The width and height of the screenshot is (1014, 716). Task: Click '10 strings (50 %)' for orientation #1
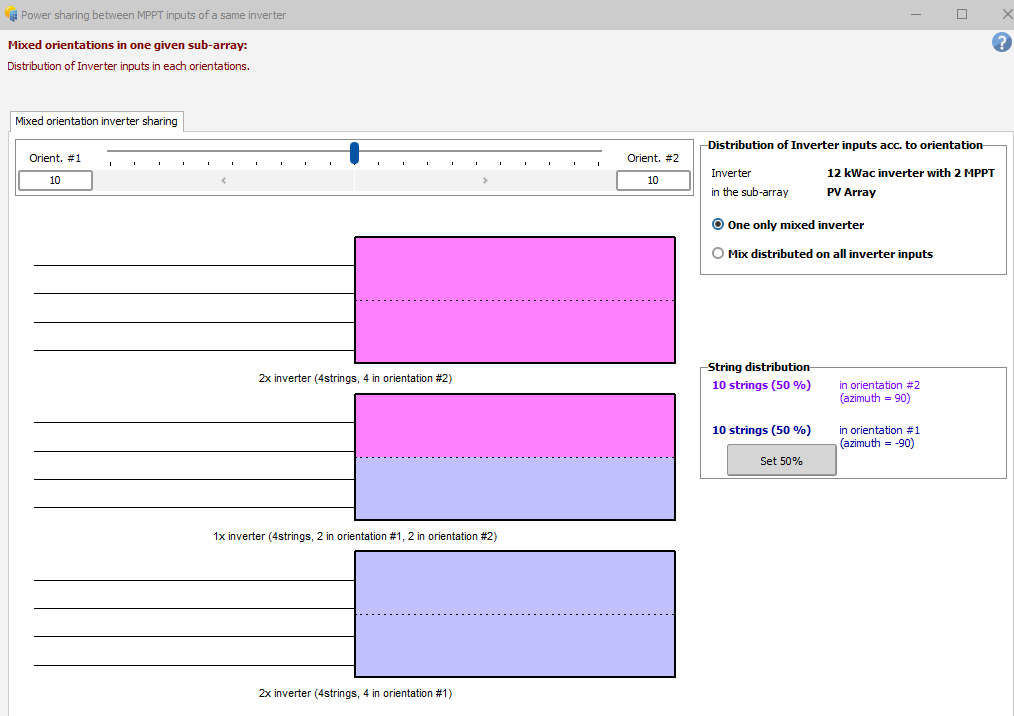tap(761, 430)
